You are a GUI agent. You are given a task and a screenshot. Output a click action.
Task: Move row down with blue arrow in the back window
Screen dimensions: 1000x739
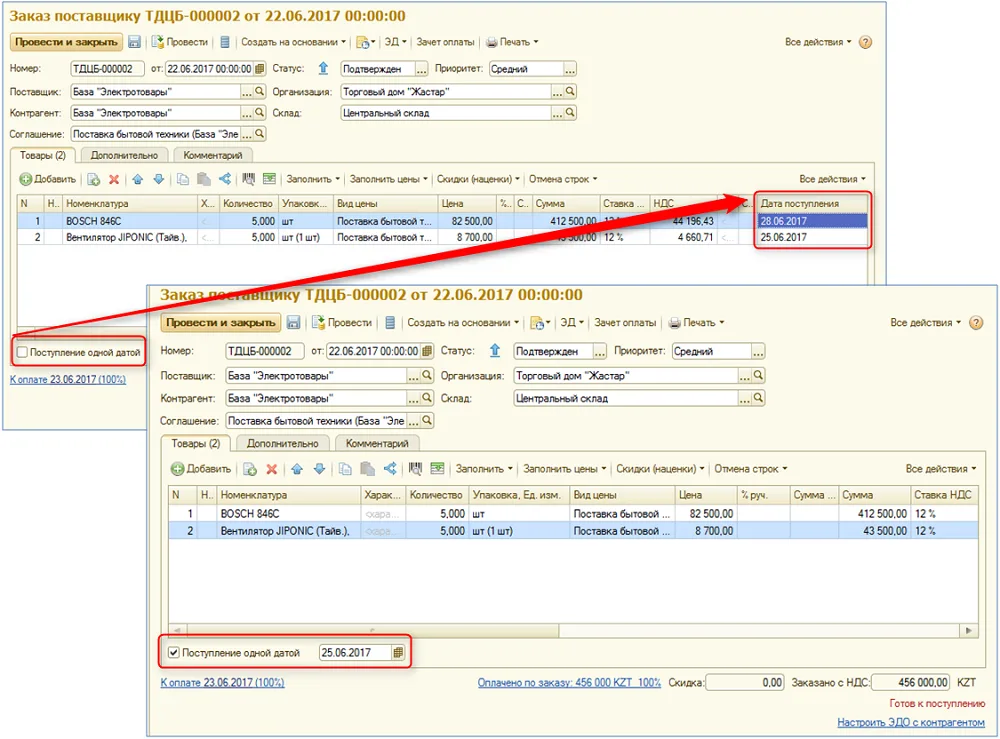[x=159, y=179]
